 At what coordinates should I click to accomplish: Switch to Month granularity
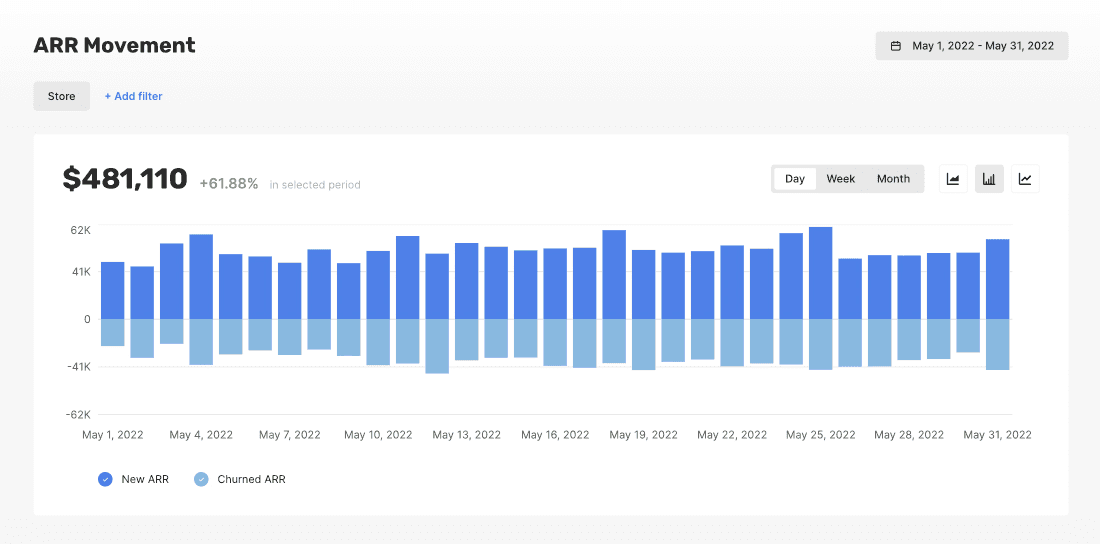click(x=893, y=179)
